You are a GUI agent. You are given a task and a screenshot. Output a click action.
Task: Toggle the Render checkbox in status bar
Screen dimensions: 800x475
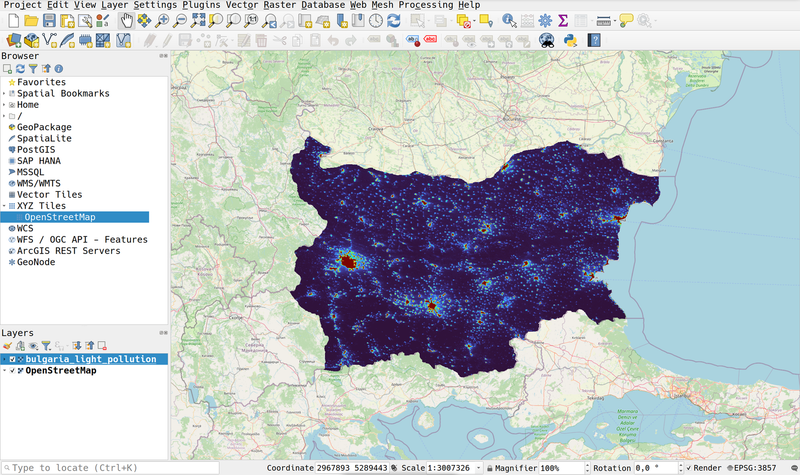click(687, 468)
